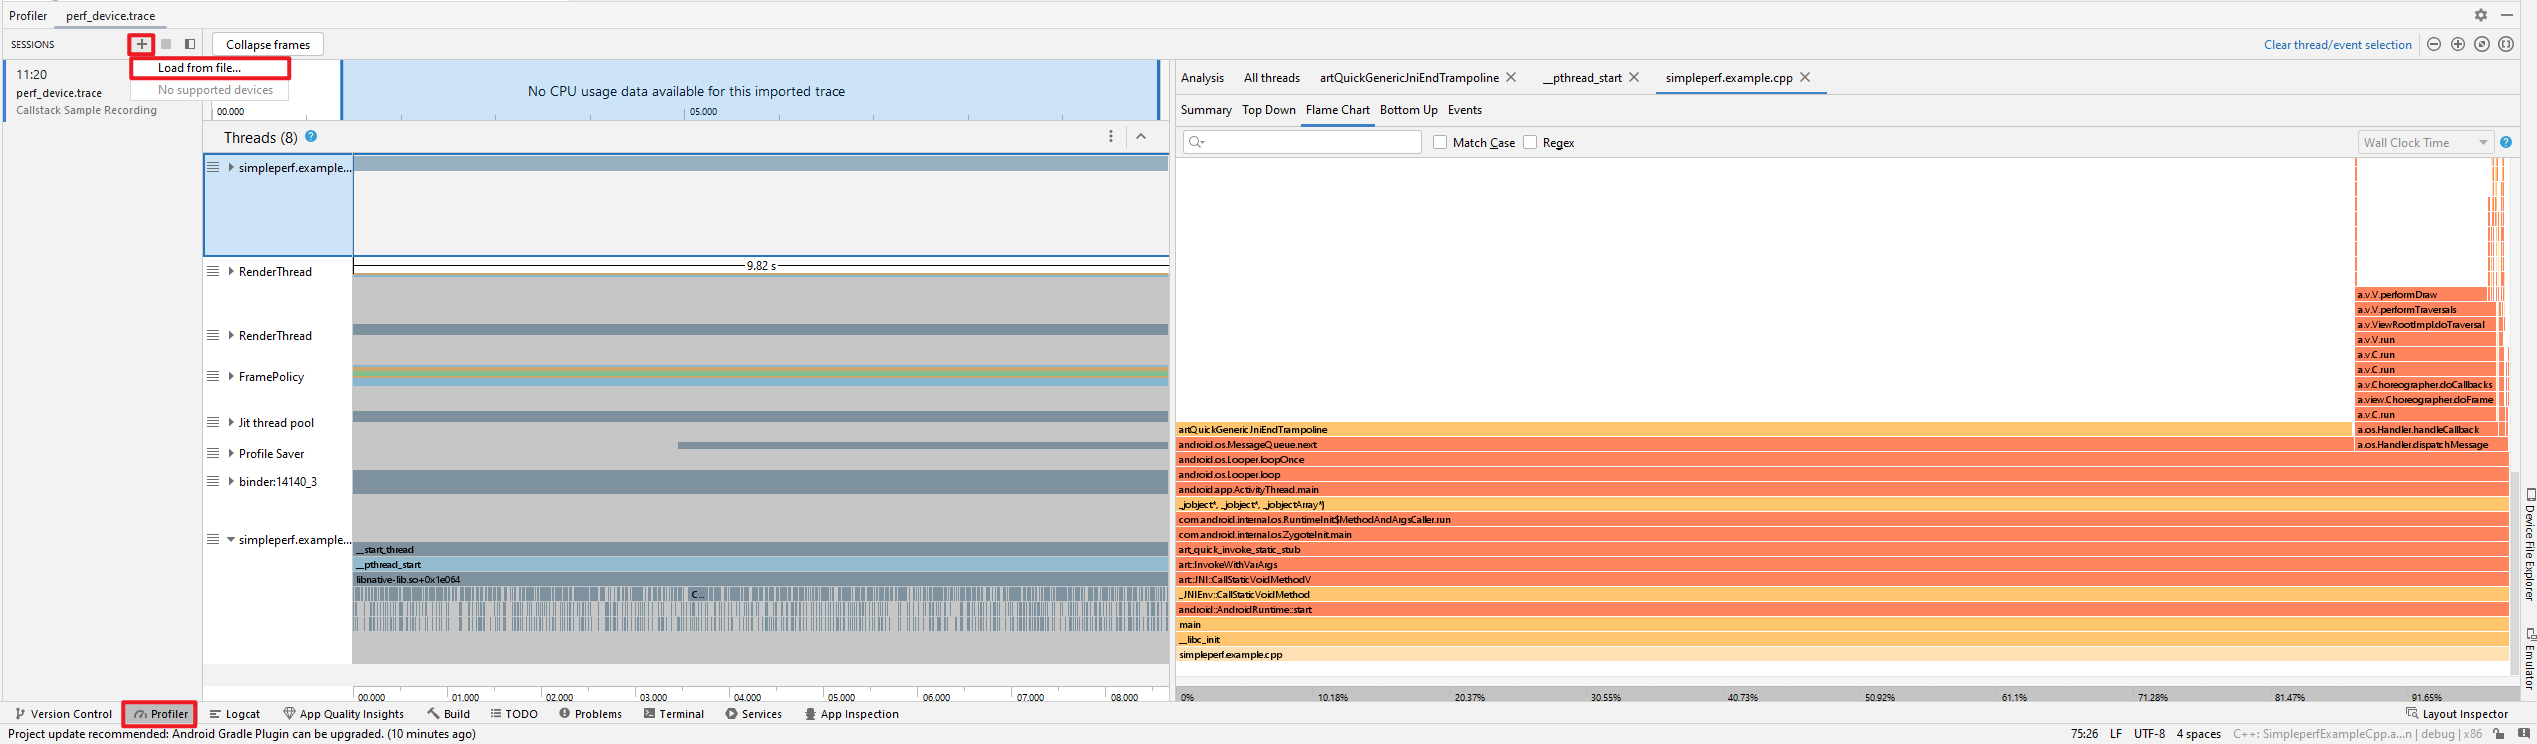This screenshot has height=744, width=2537.
Task: Open the Threads three-dot options menu
Action: (x=1110, y=137)
